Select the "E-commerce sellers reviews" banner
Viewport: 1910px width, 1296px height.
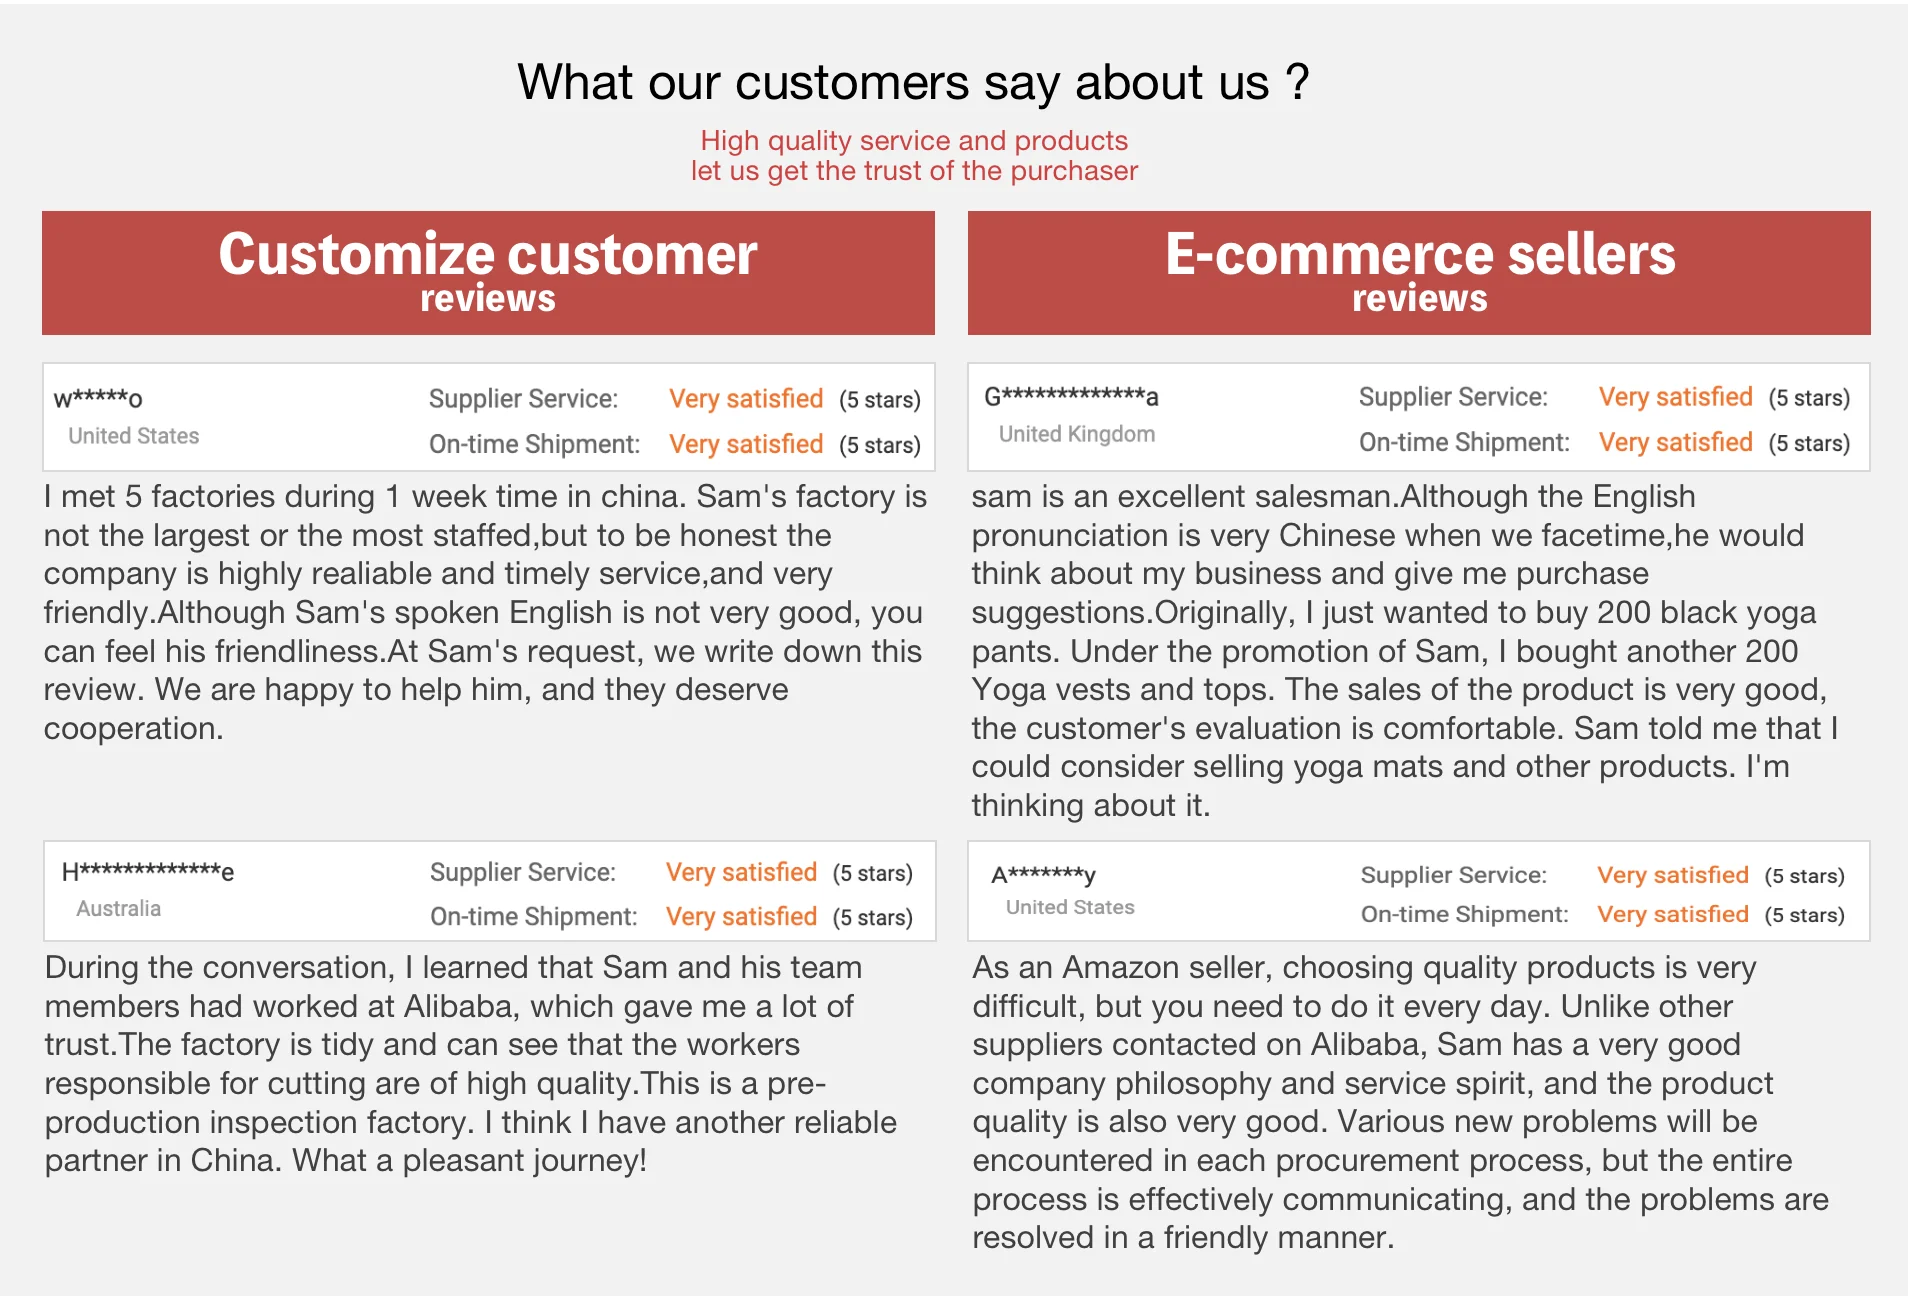tap(1419, 272)
